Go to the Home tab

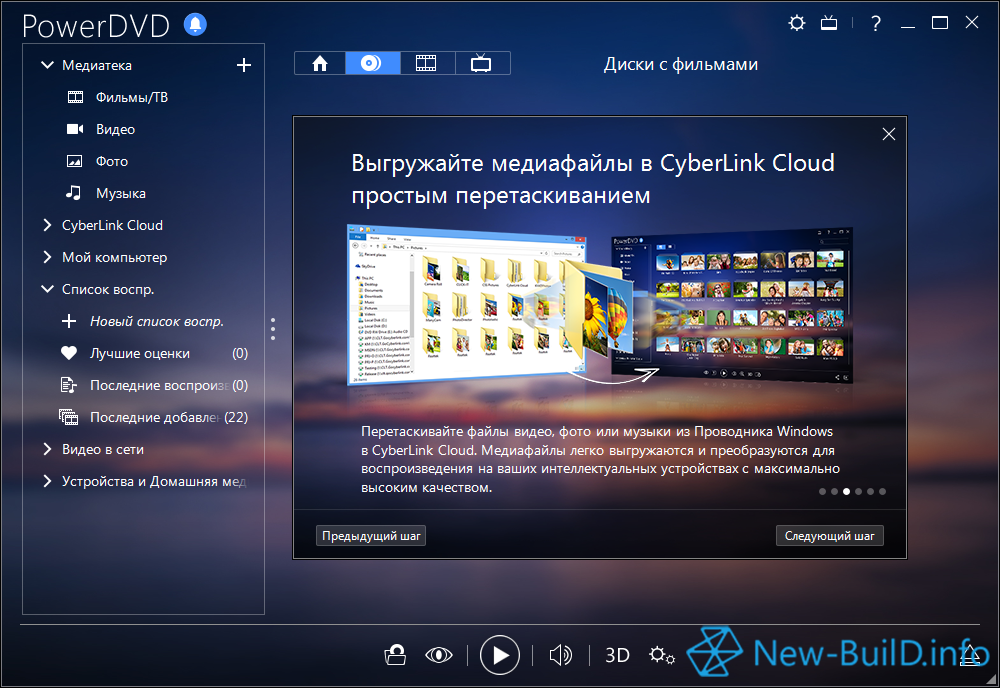pos(320,63)
